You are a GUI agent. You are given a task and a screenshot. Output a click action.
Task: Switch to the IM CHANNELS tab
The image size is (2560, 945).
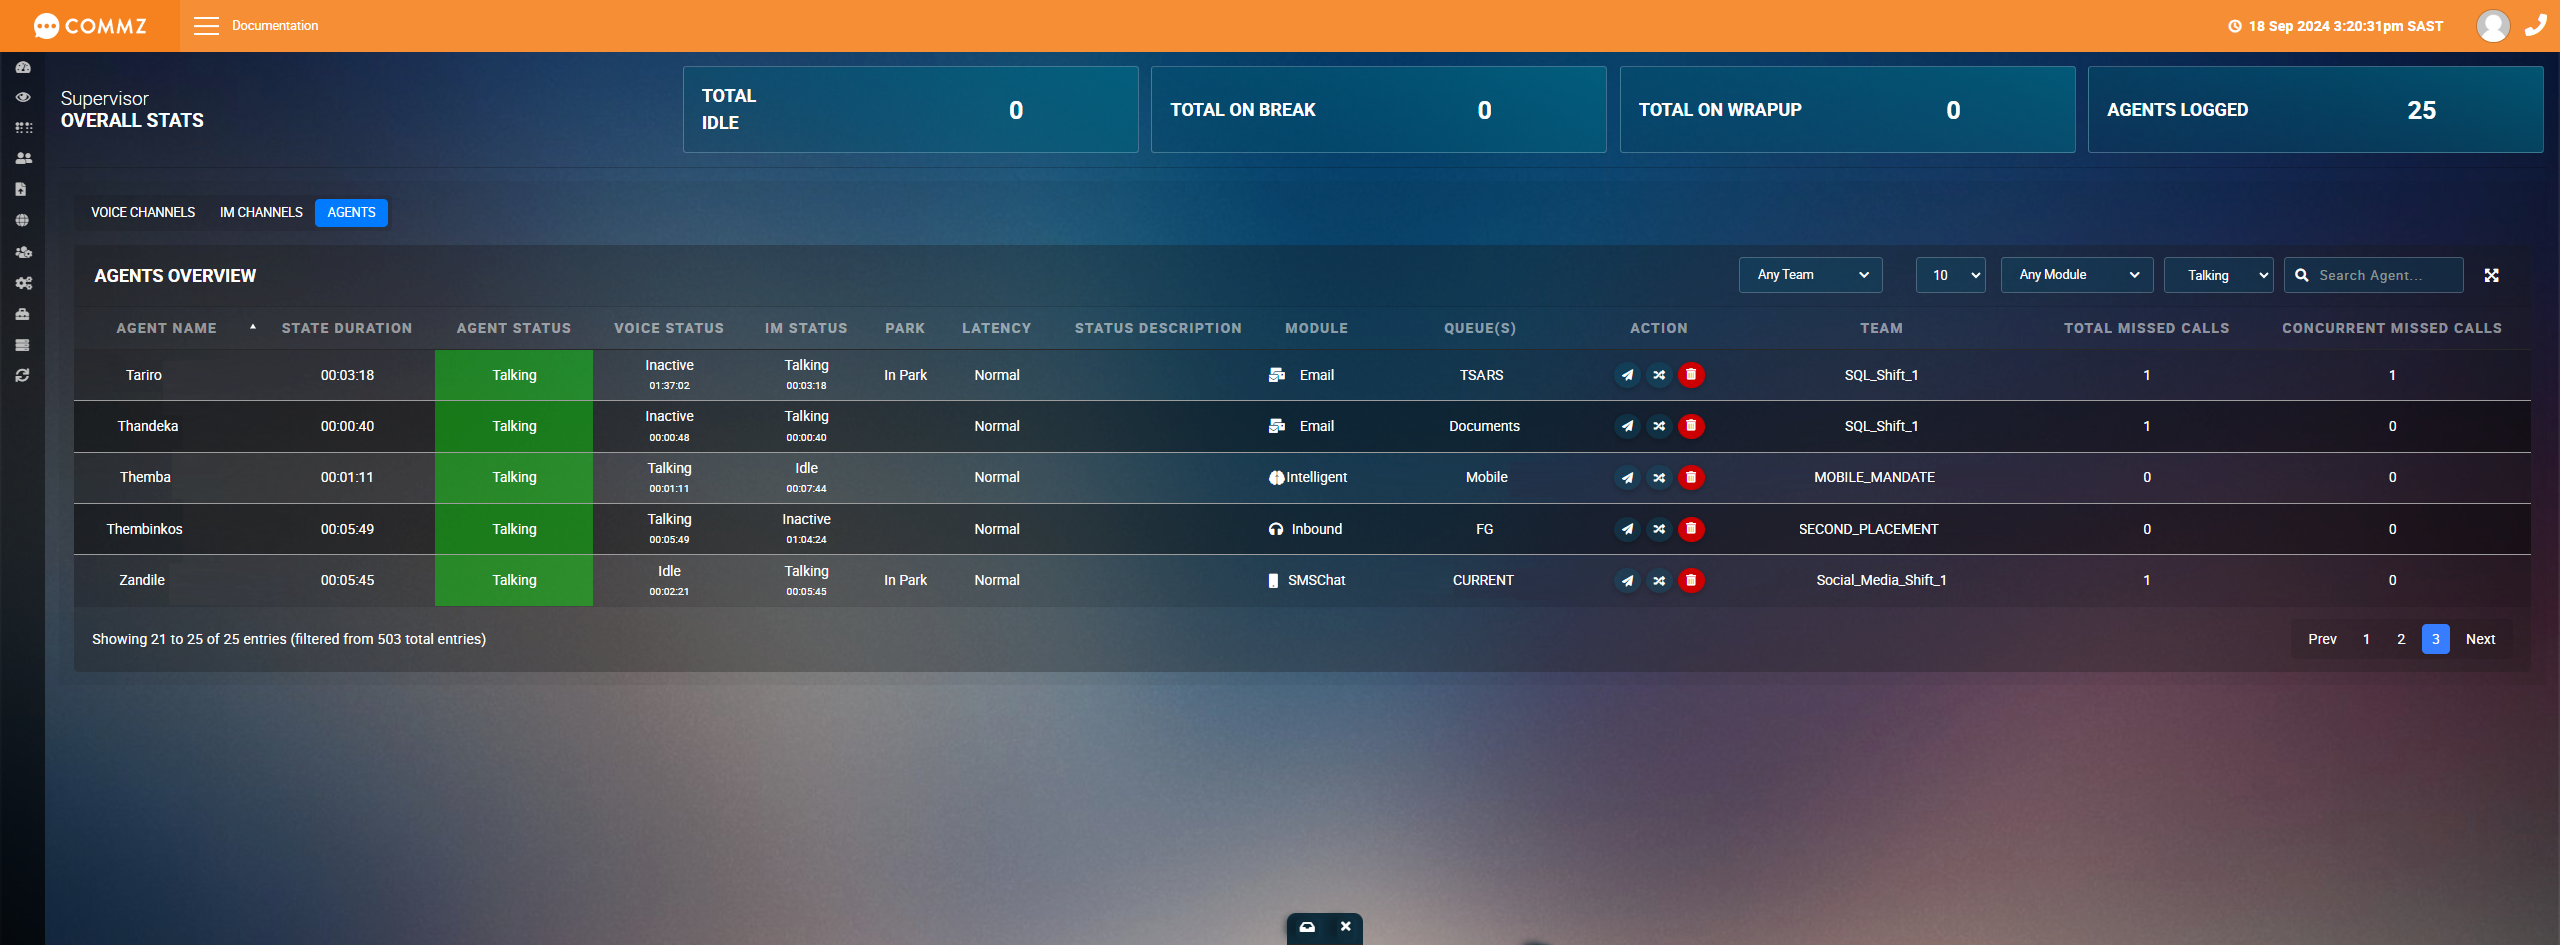click(260, 212)
